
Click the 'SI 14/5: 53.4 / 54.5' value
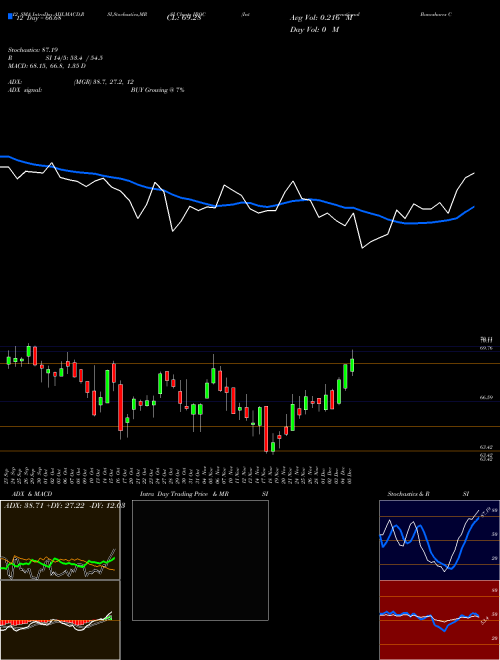(x=74, y=58)
